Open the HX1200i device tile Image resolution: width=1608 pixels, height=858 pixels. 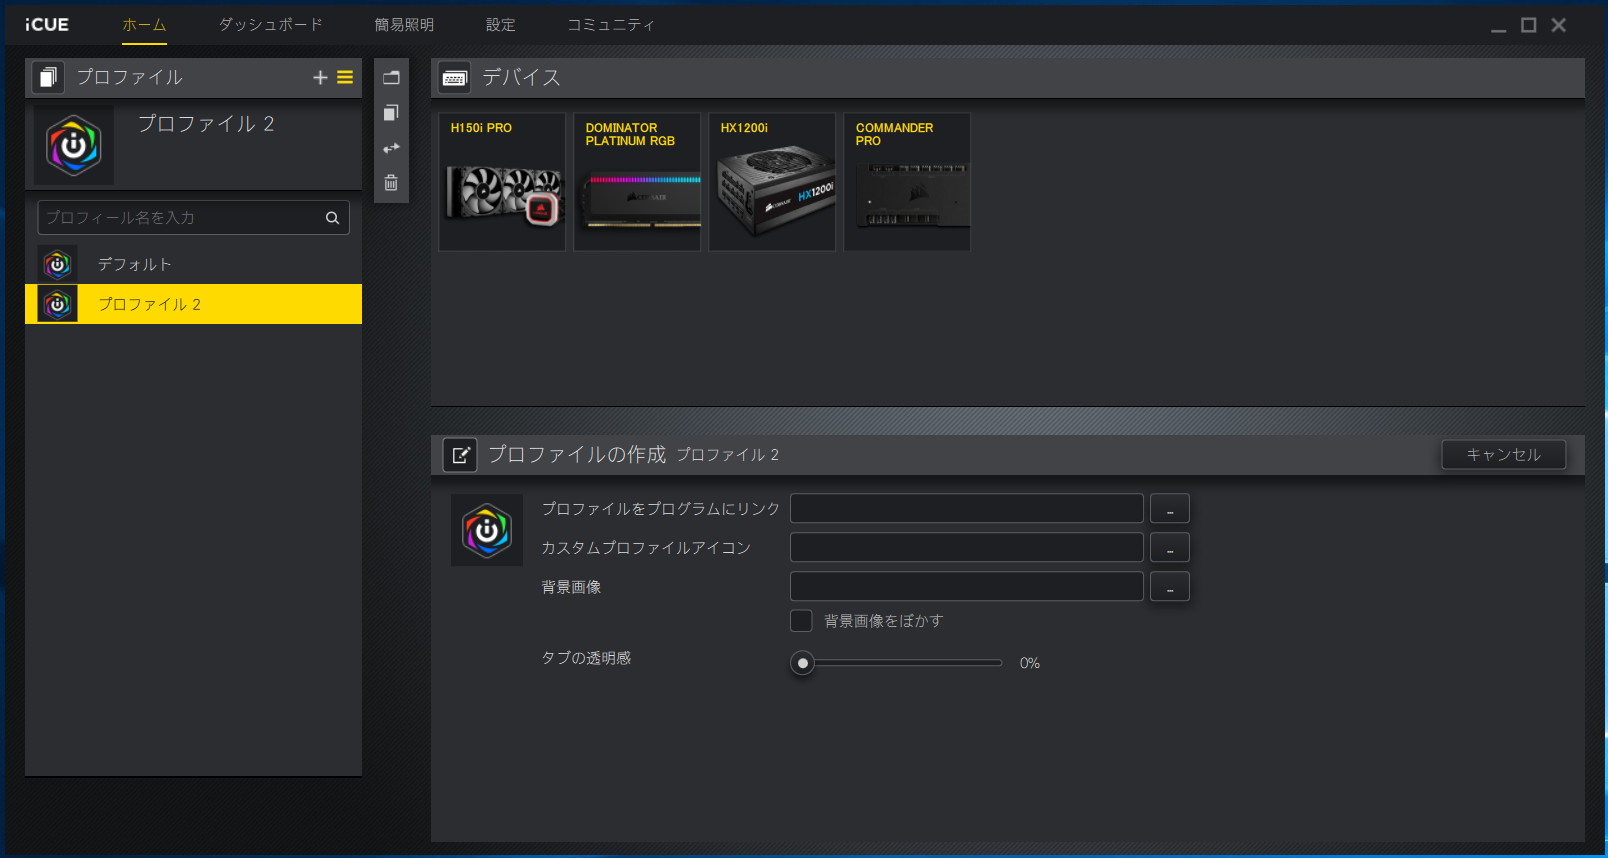pyautogui.click(x=772, y=181)
